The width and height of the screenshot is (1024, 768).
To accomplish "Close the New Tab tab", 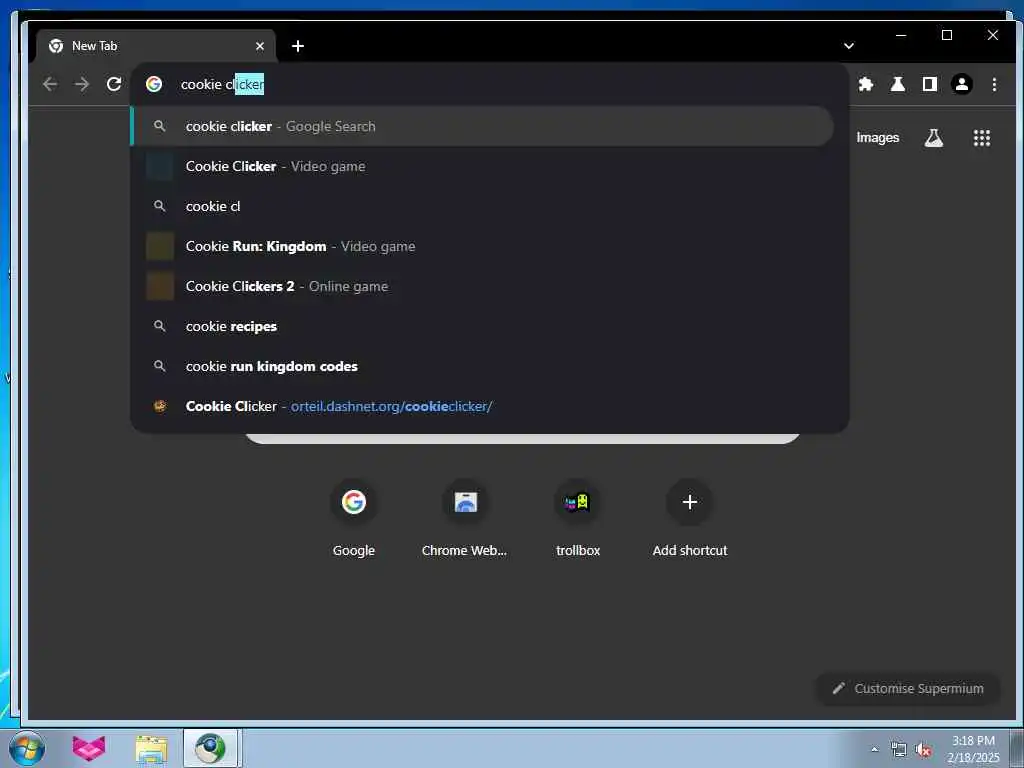I will click(x=260, y=46).
